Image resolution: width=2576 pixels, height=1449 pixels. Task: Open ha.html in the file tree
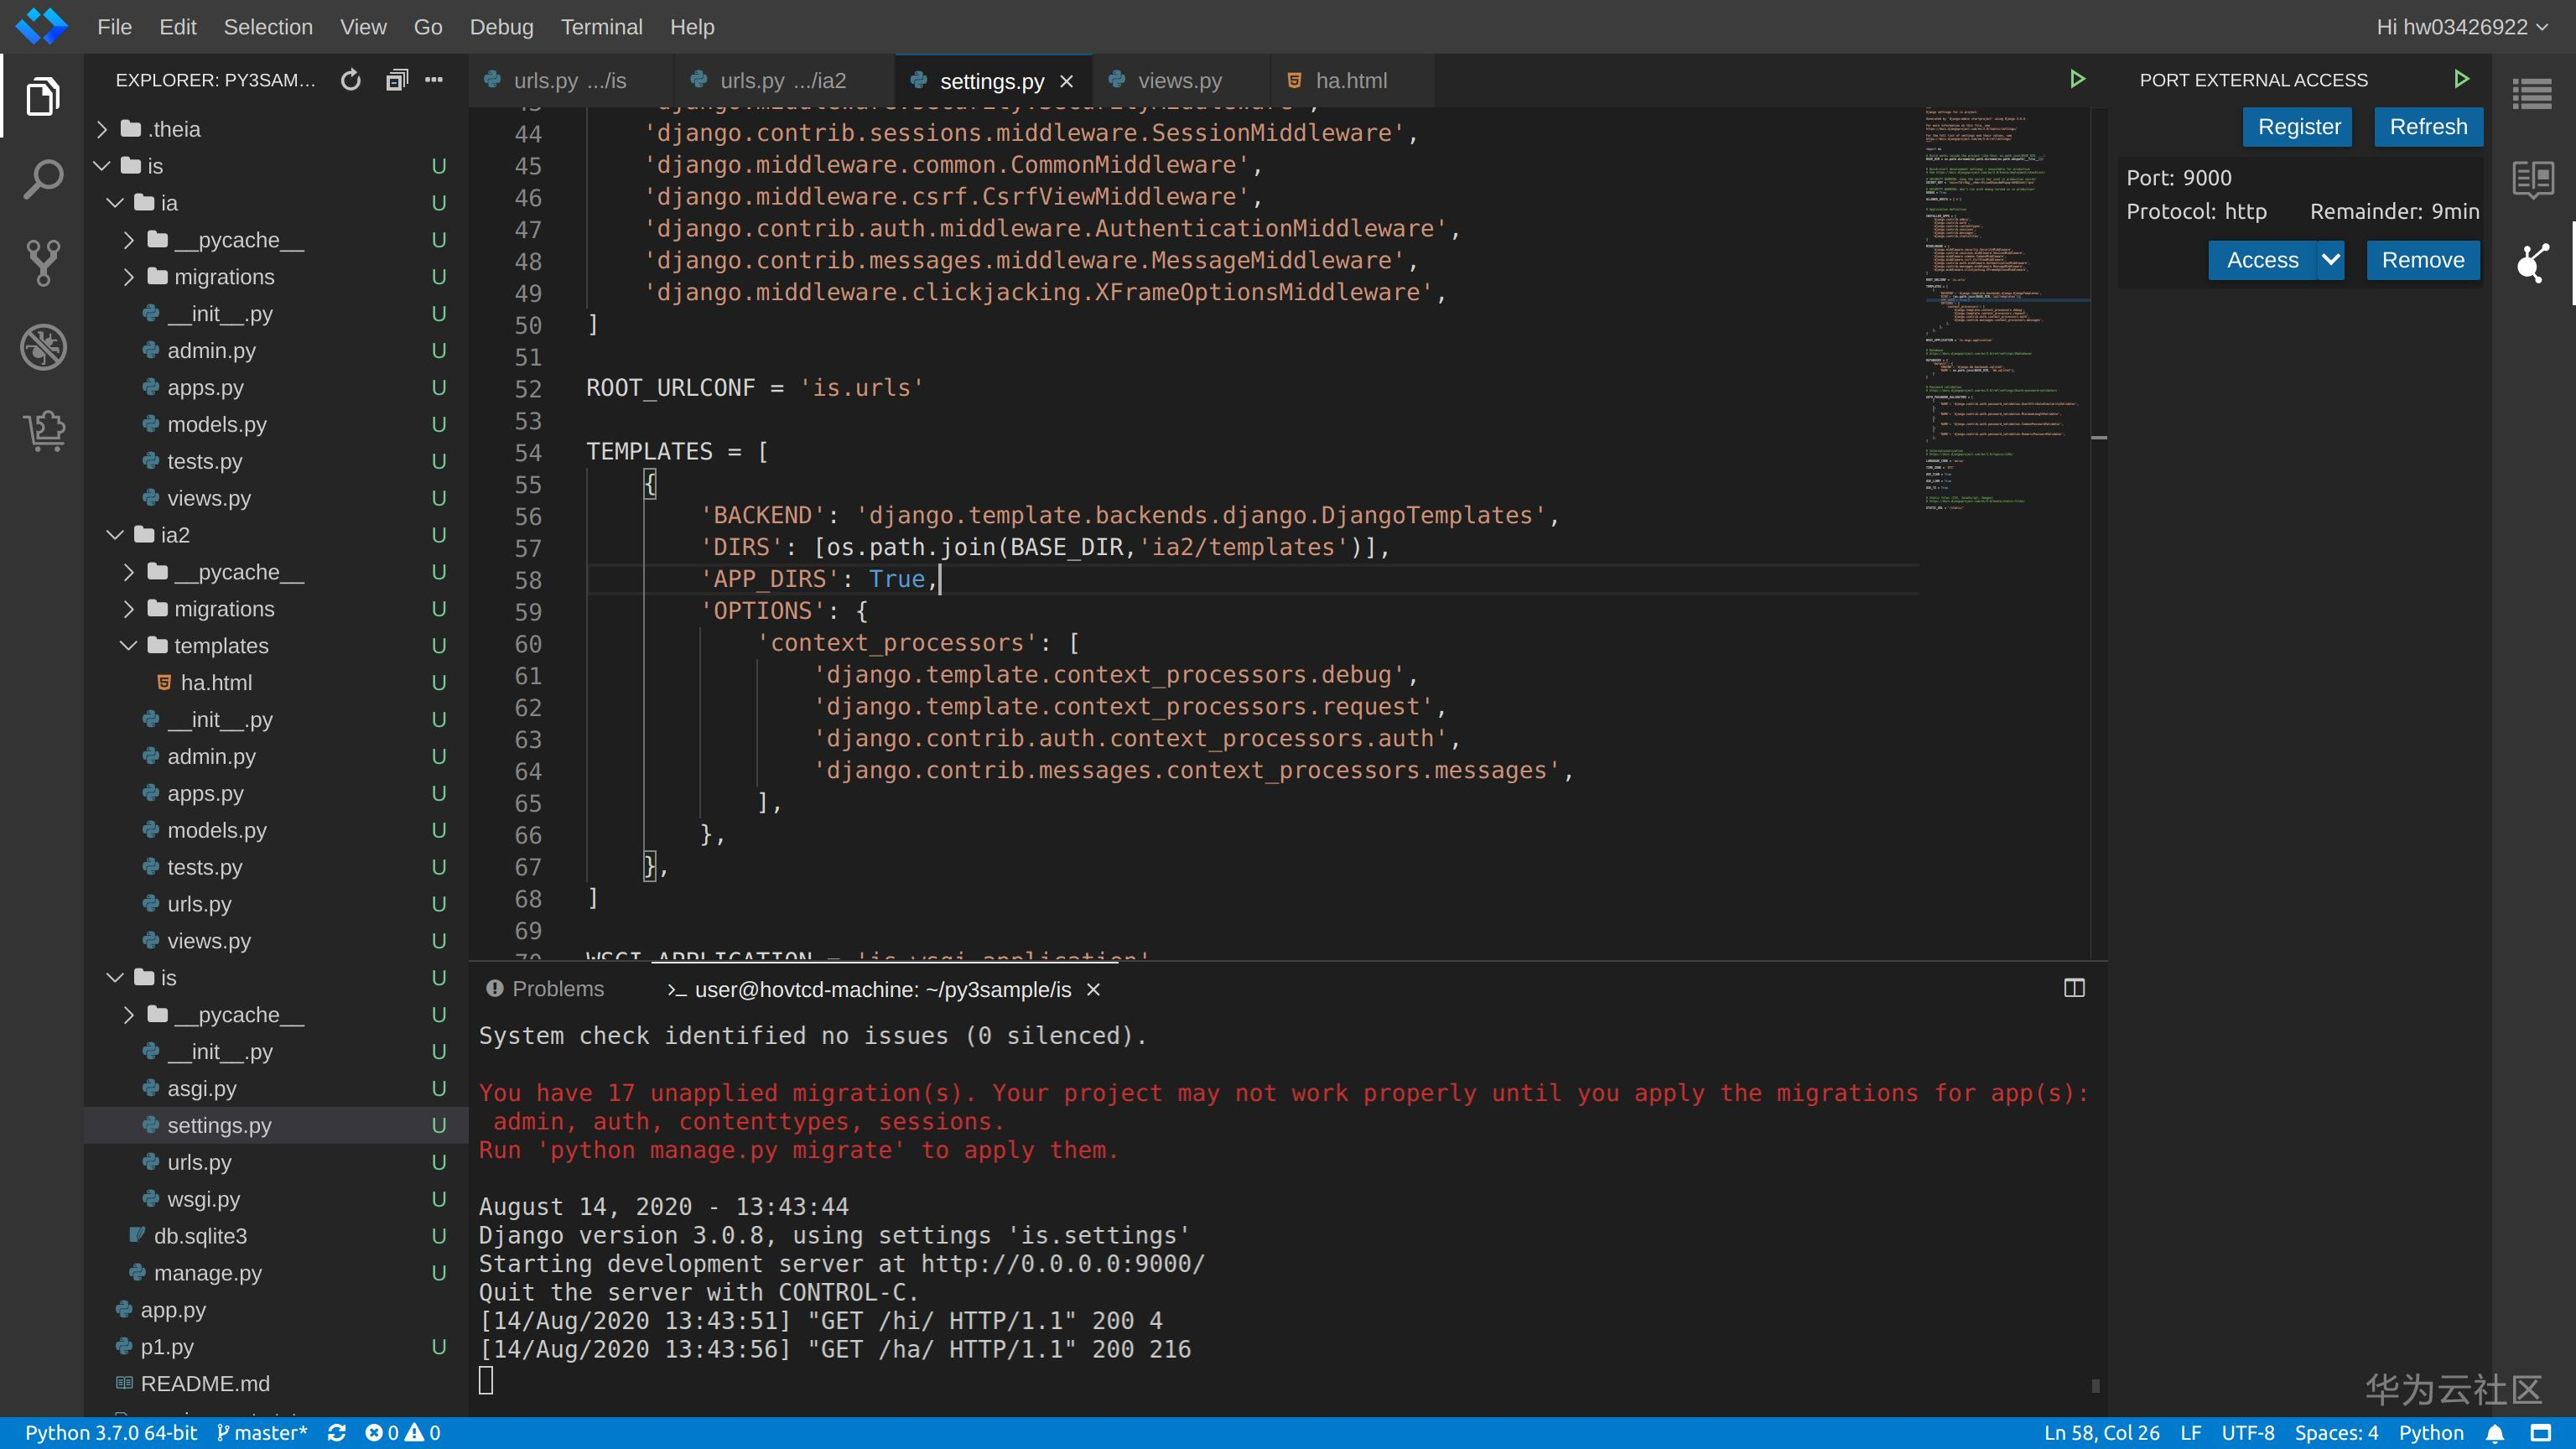216,683
